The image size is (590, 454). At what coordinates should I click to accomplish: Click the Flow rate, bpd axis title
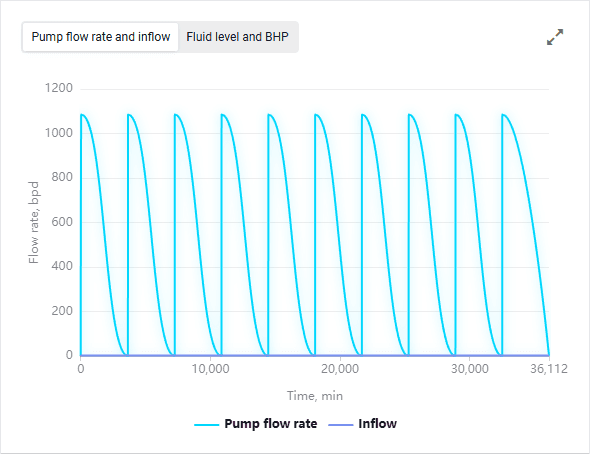coord(33,222)
